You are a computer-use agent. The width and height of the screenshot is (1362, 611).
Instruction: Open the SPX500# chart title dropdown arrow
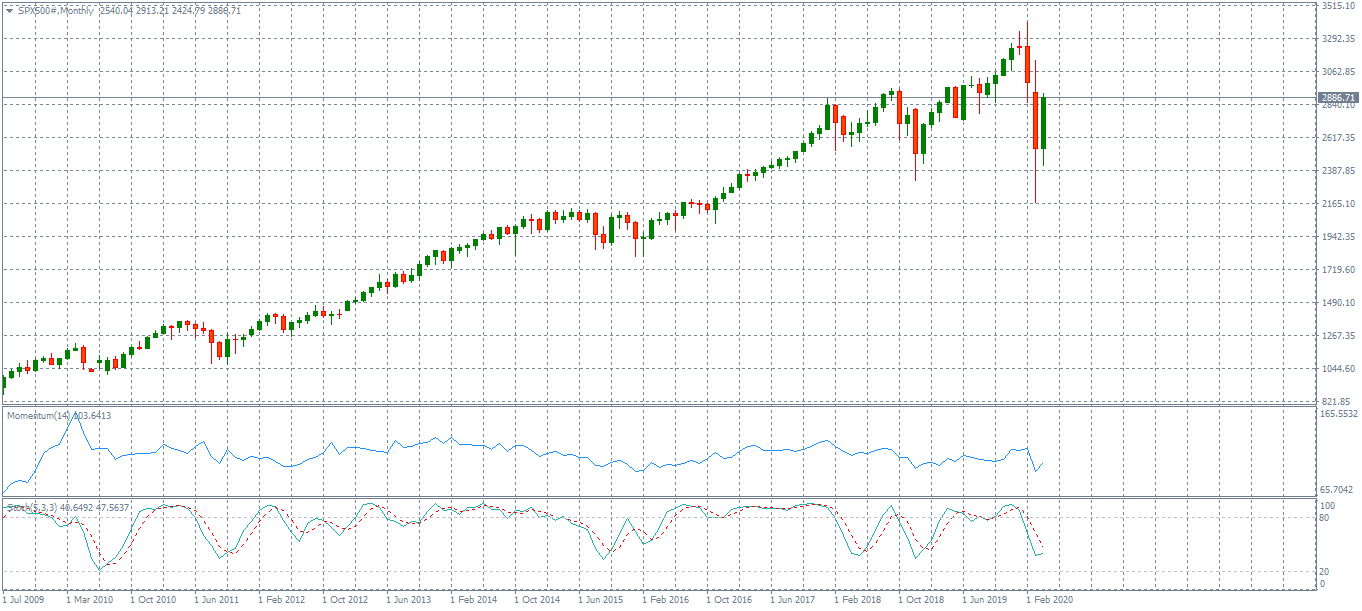pos(9,7)
